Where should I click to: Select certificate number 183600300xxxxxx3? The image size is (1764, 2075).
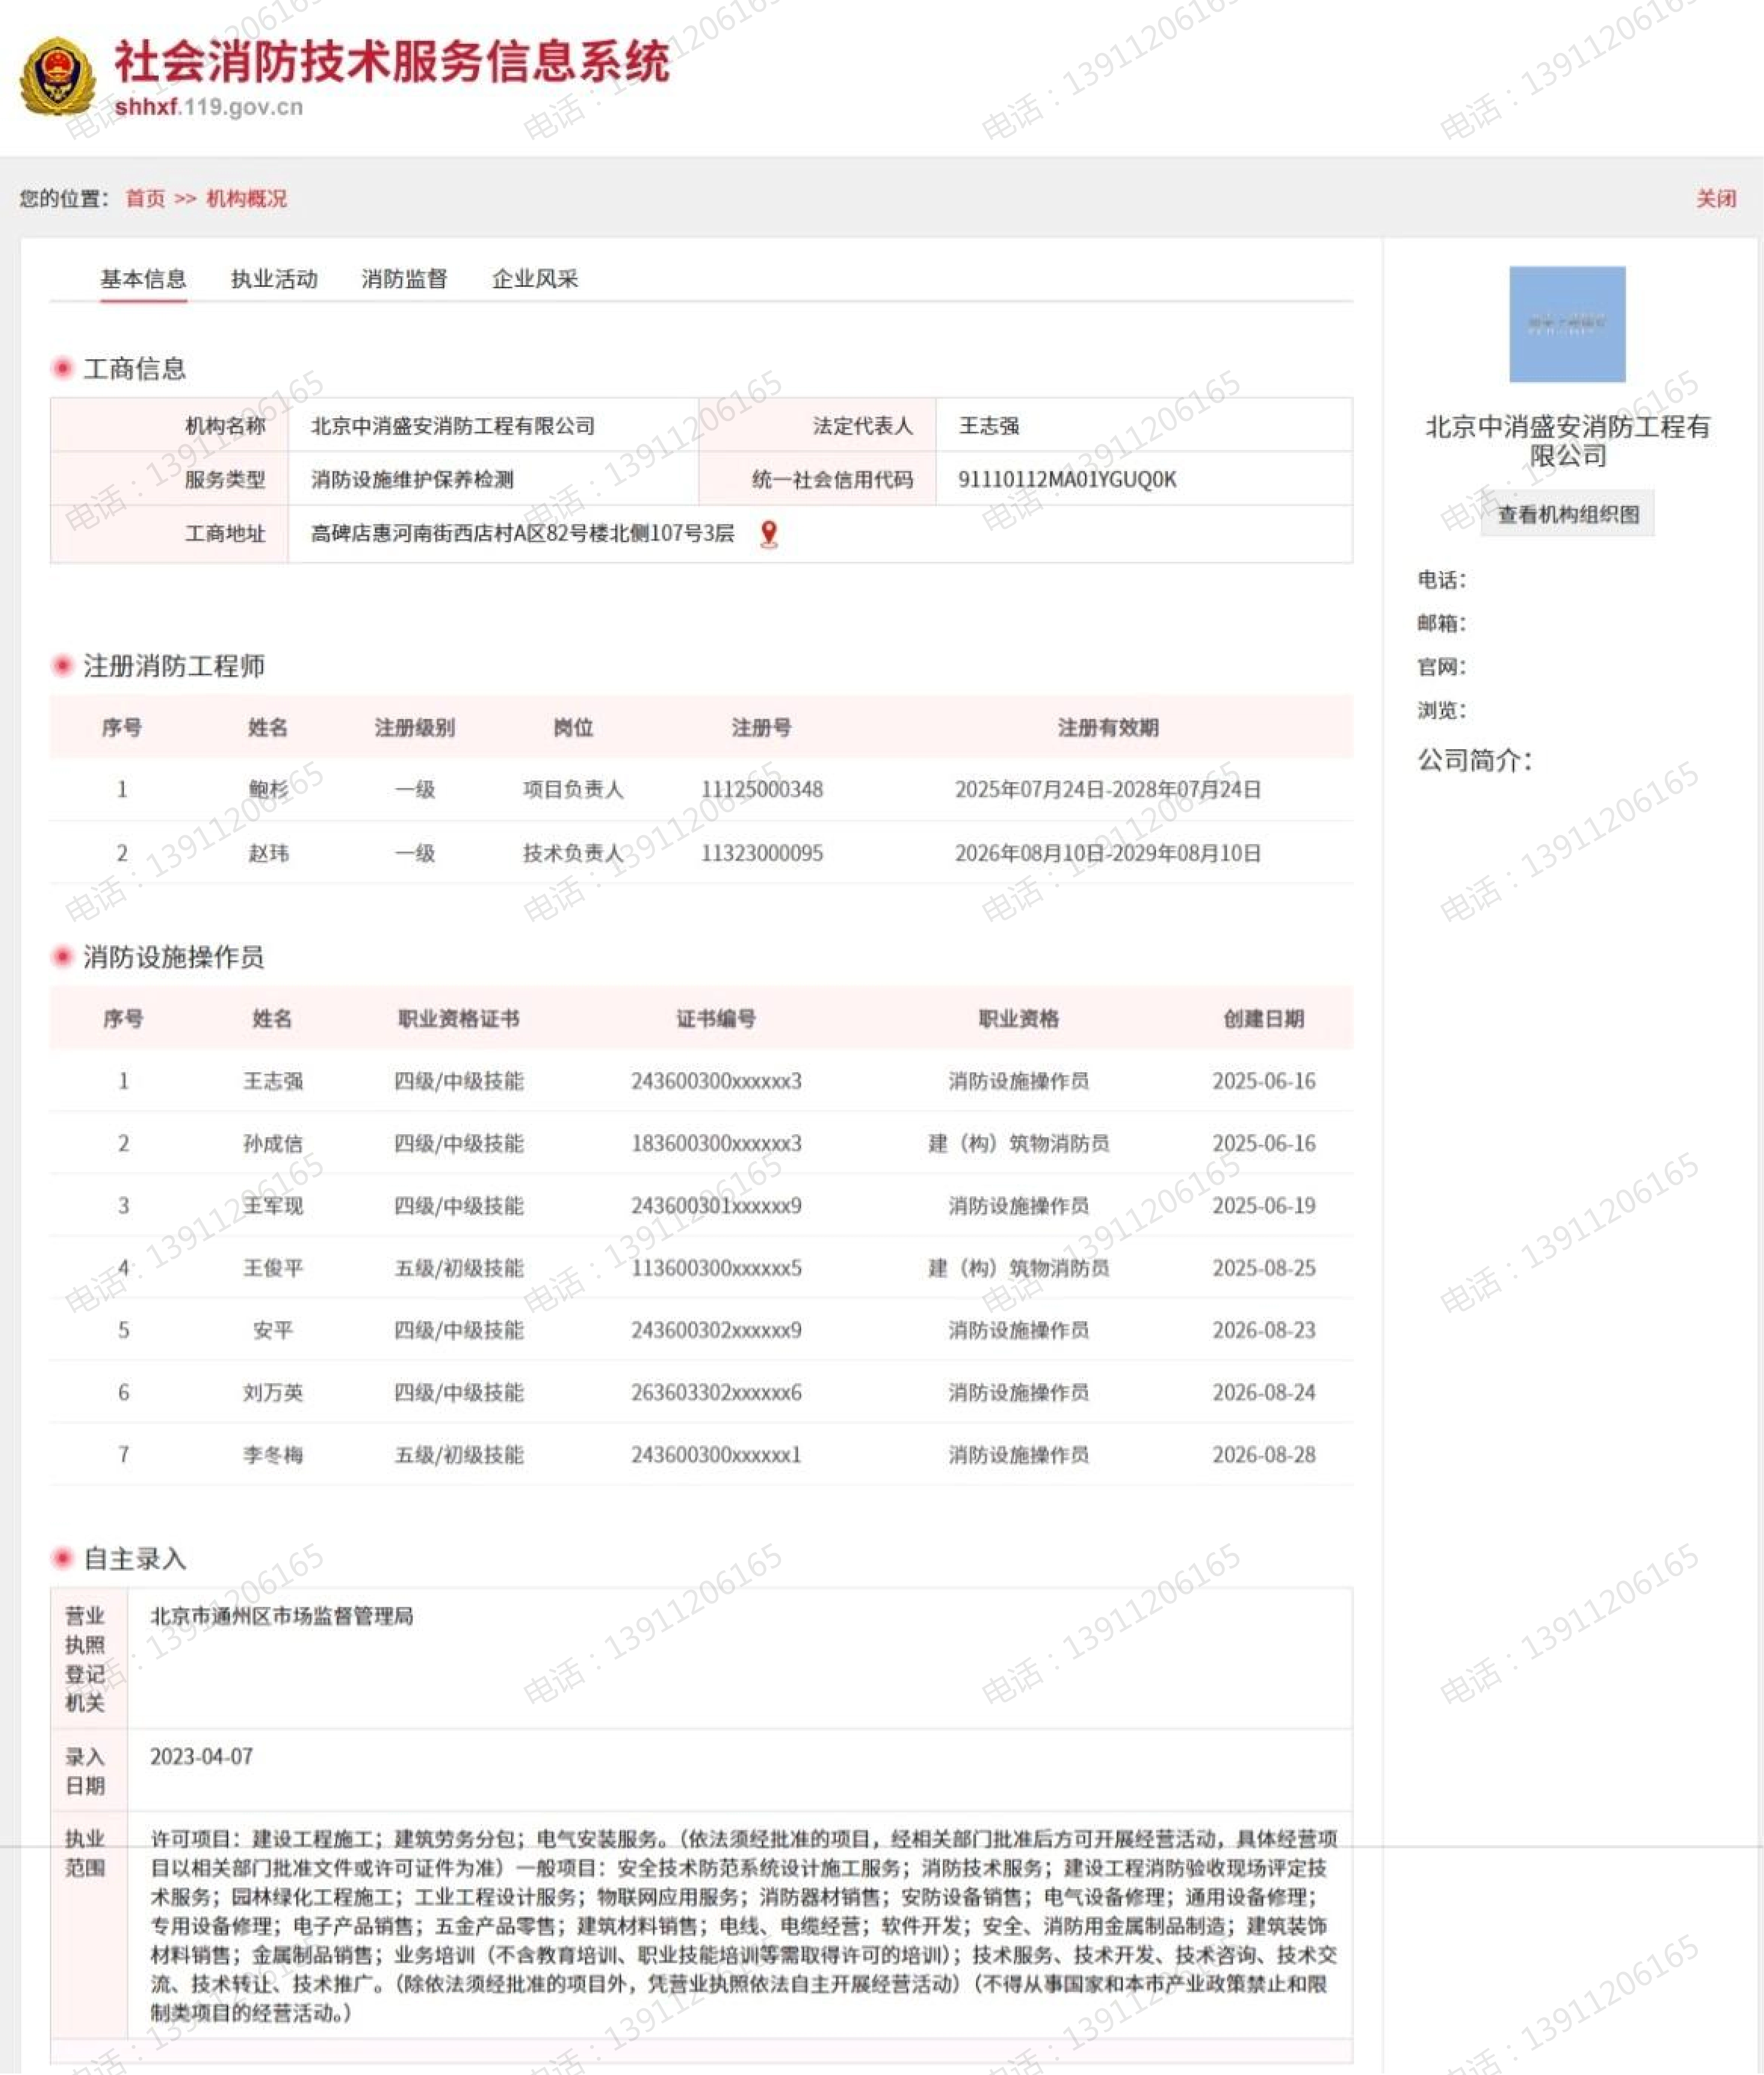click(716, 1143)
